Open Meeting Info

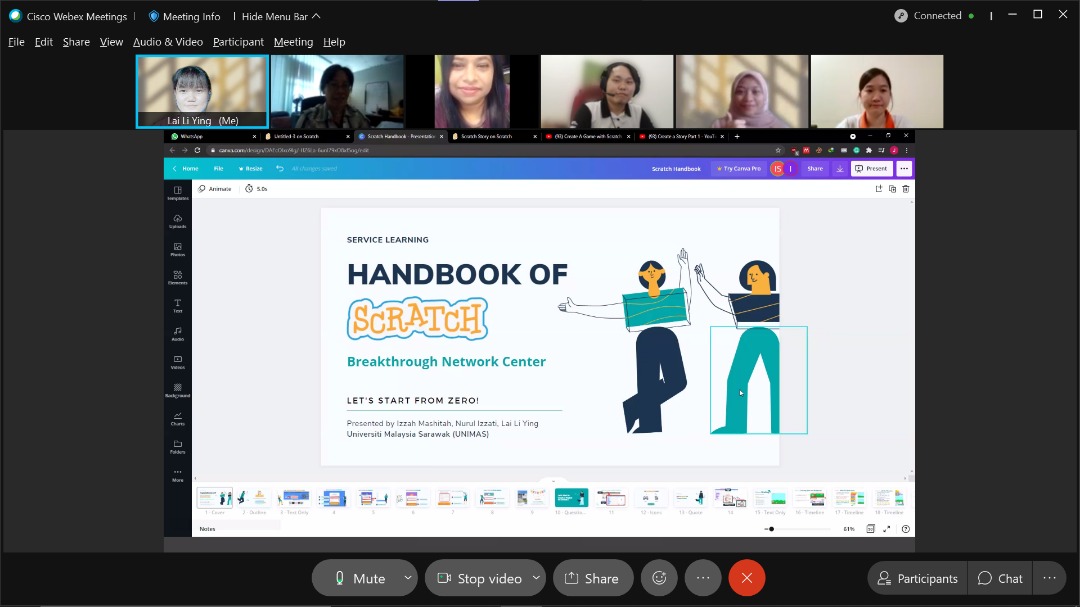pyautogui.click(x=185, y=16)
